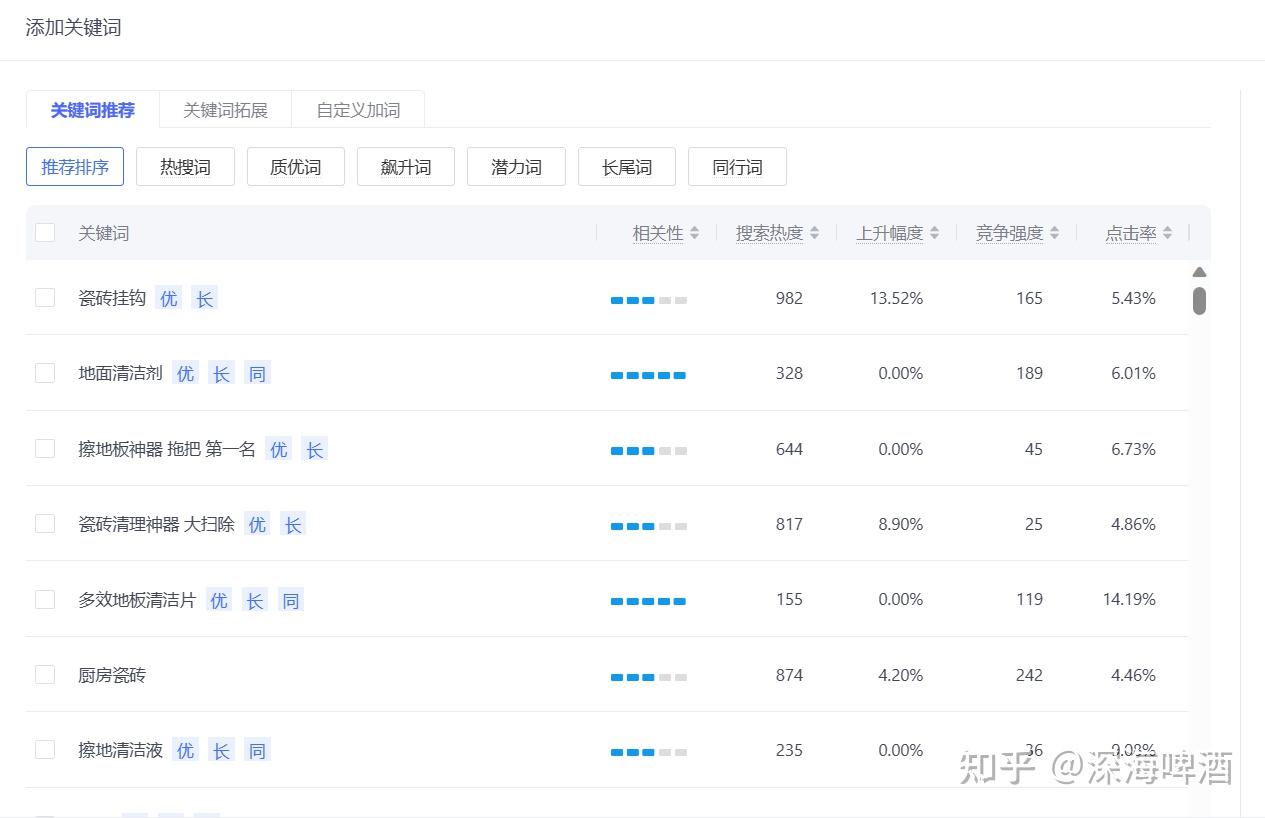
Task: Click the 同 tag on 地面清洁剂 row
Action: pos(257,373)
